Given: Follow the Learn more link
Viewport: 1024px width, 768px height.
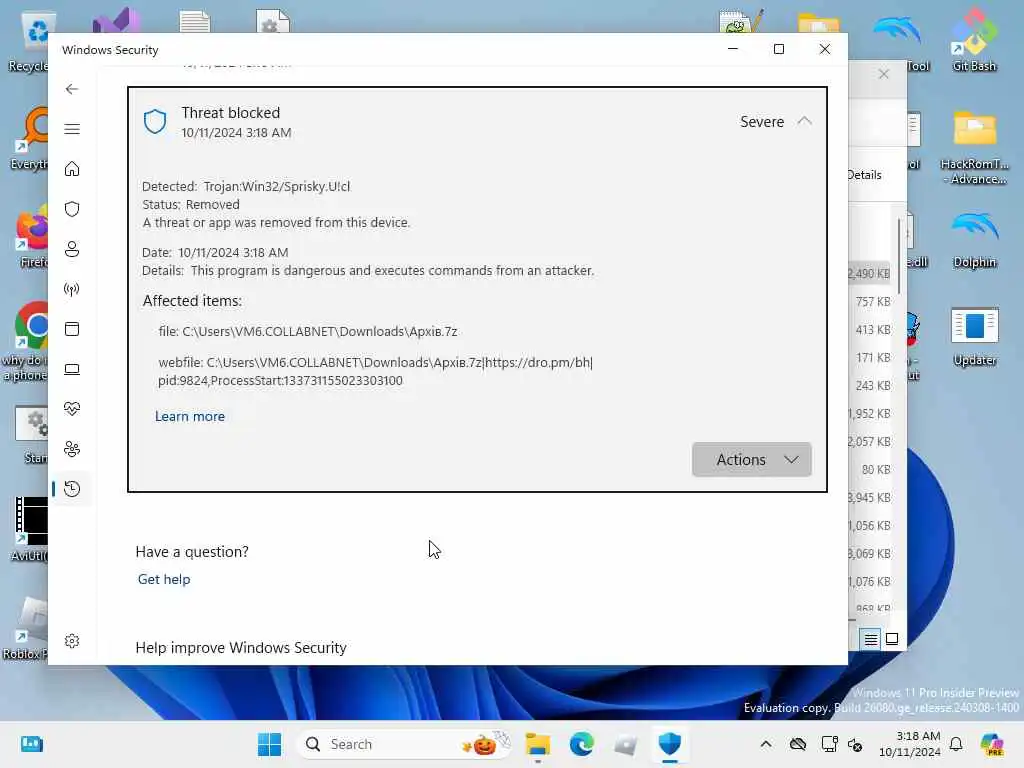Looking at the screenshot, I should (x=190, y=417).
